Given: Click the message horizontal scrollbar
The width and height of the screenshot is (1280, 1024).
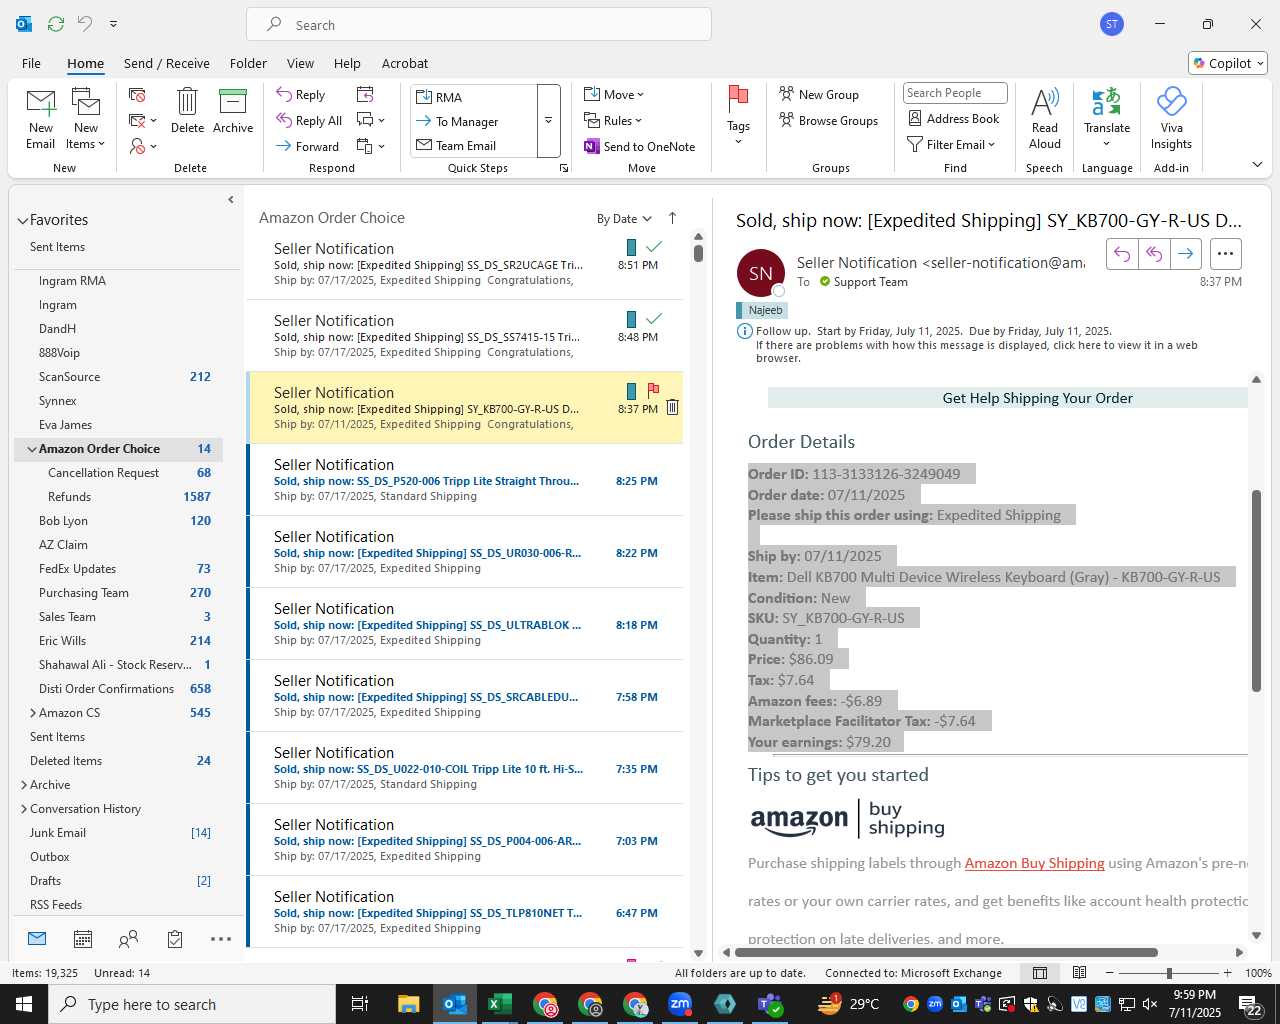Looking at the screenshot, I should click(947, 952).
